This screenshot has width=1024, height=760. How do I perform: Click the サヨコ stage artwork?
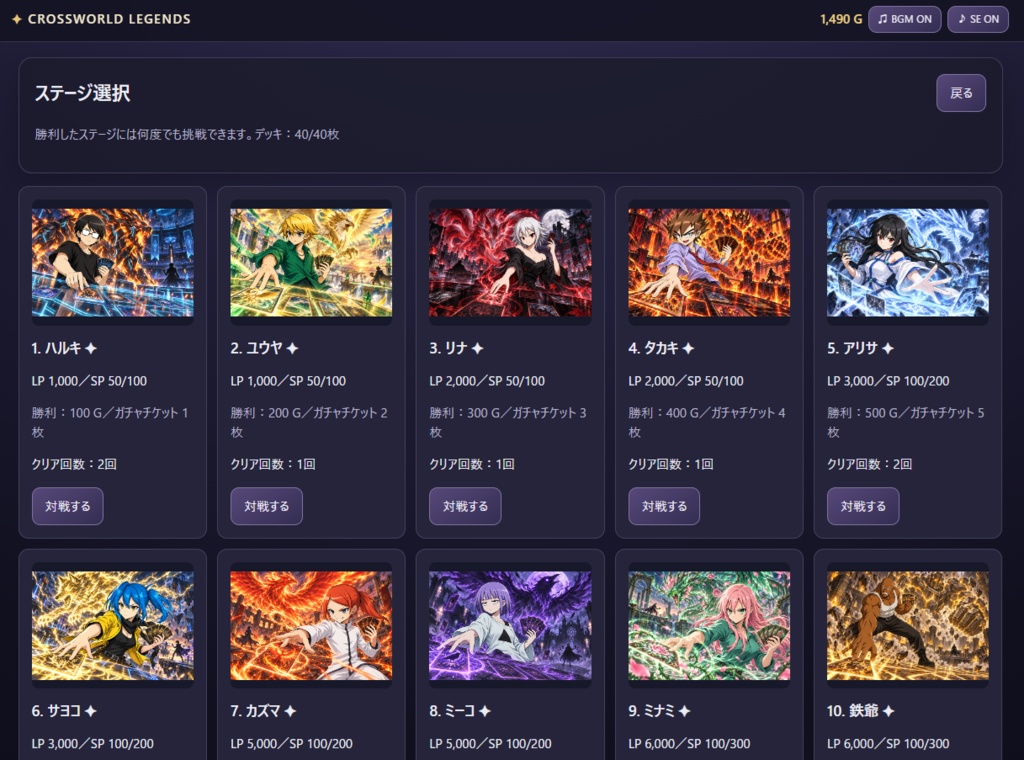point(113,625)
